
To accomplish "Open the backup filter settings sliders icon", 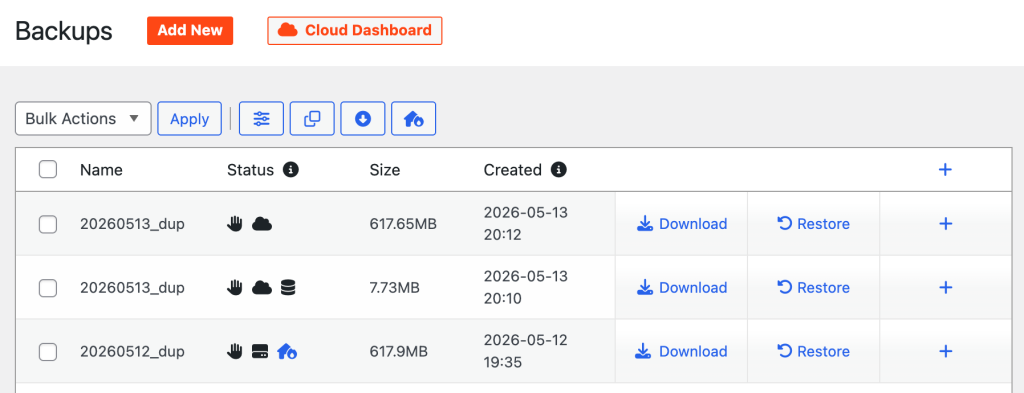I will (x=261, y=119).
